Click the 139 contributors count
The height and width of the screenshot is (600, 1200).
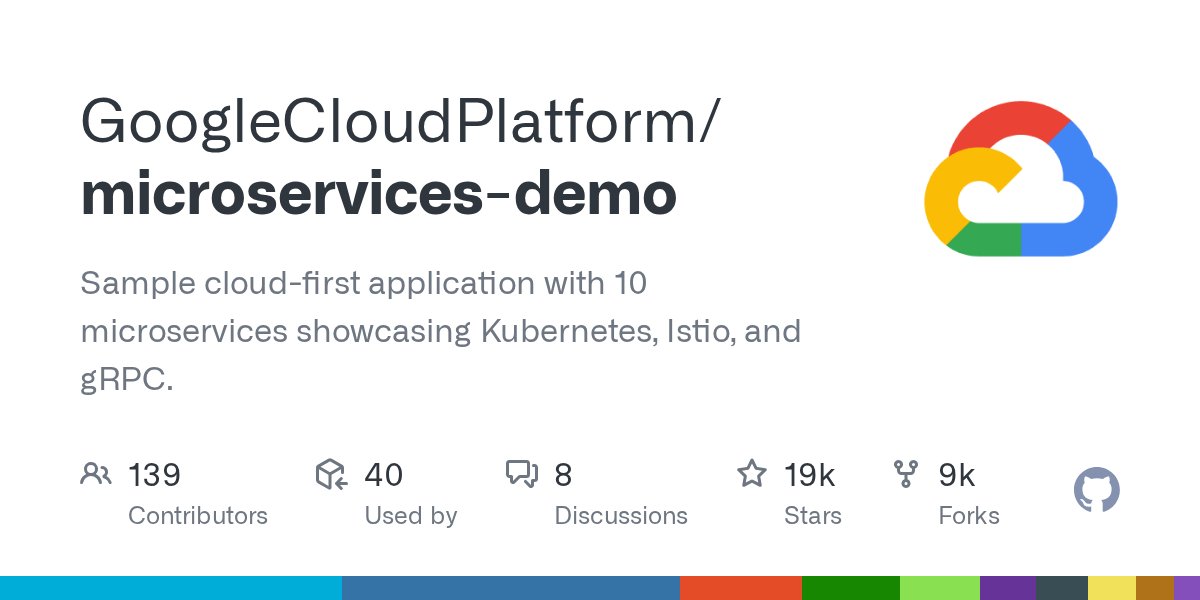coord(155,474)
